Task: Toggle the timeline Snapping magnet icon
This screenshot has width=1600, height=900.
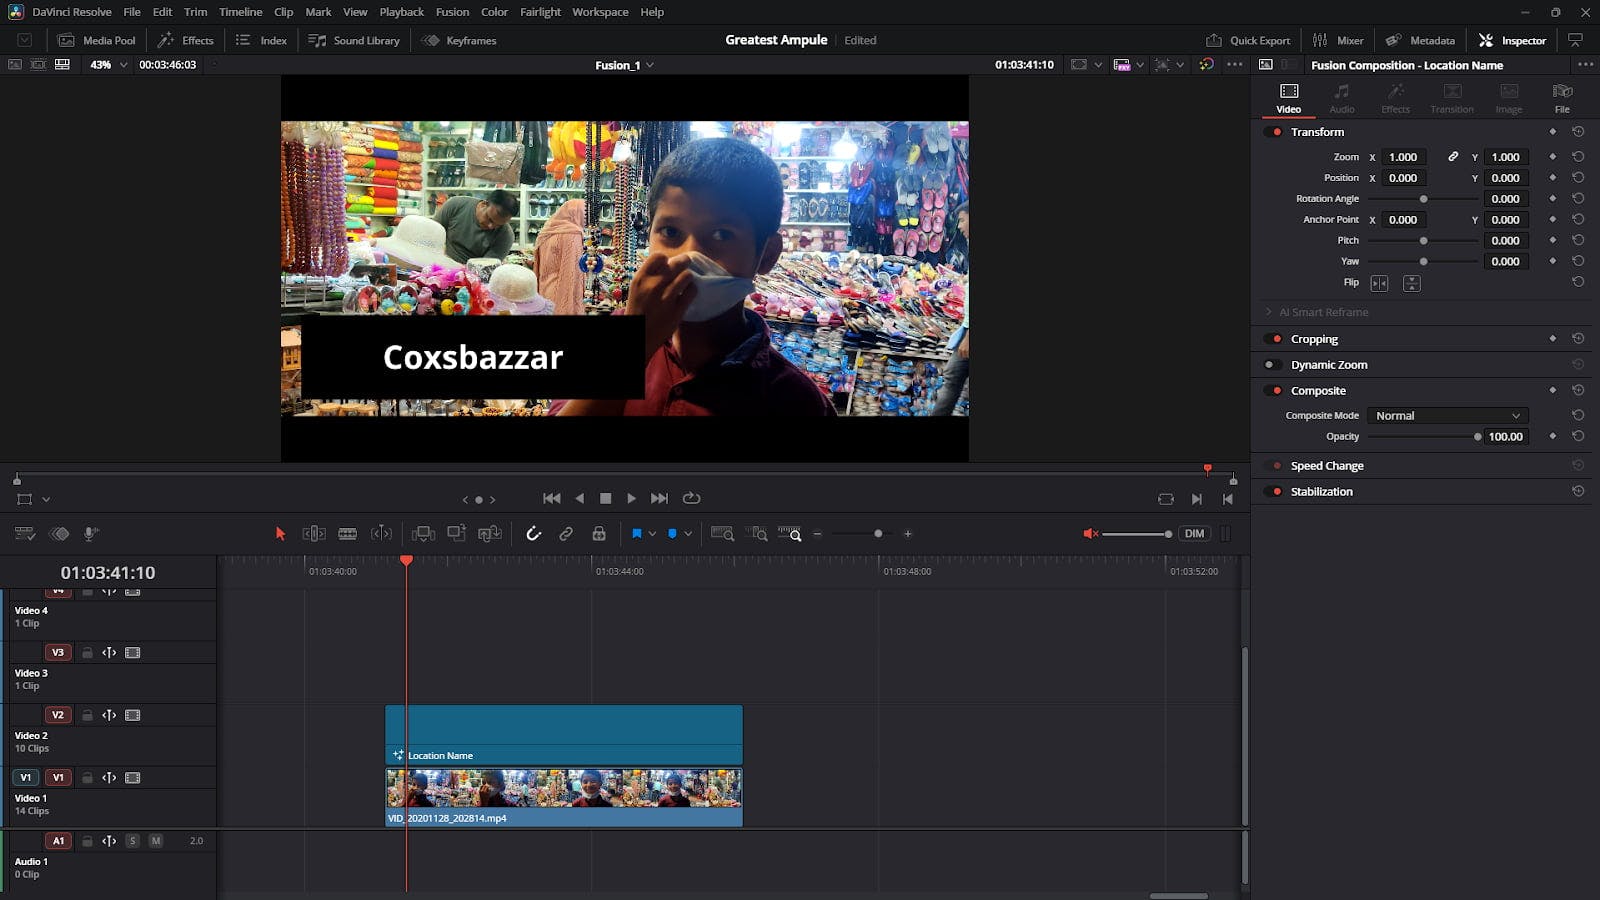Action: click(x=533, y=534)
